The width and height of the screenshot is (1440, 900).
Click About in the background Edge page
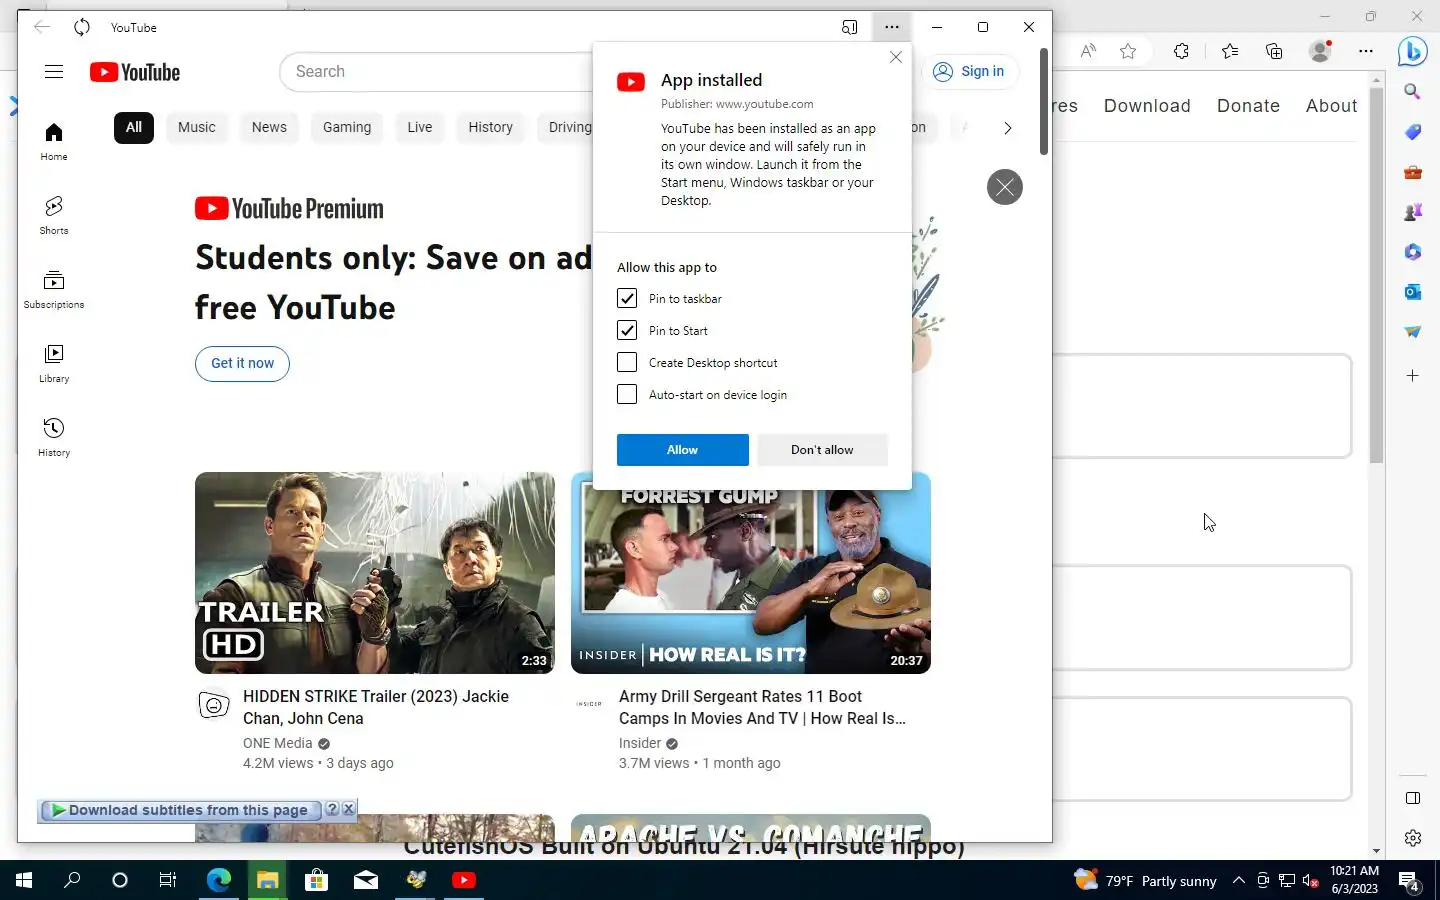click(1331, 106)
